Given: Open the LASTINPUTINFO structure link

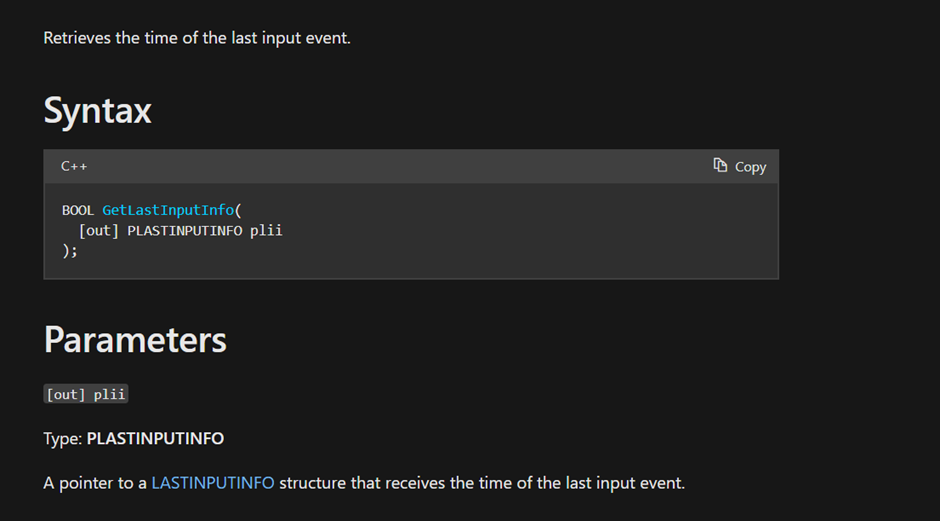Looking at the screenshot, I should pos(212,483).
